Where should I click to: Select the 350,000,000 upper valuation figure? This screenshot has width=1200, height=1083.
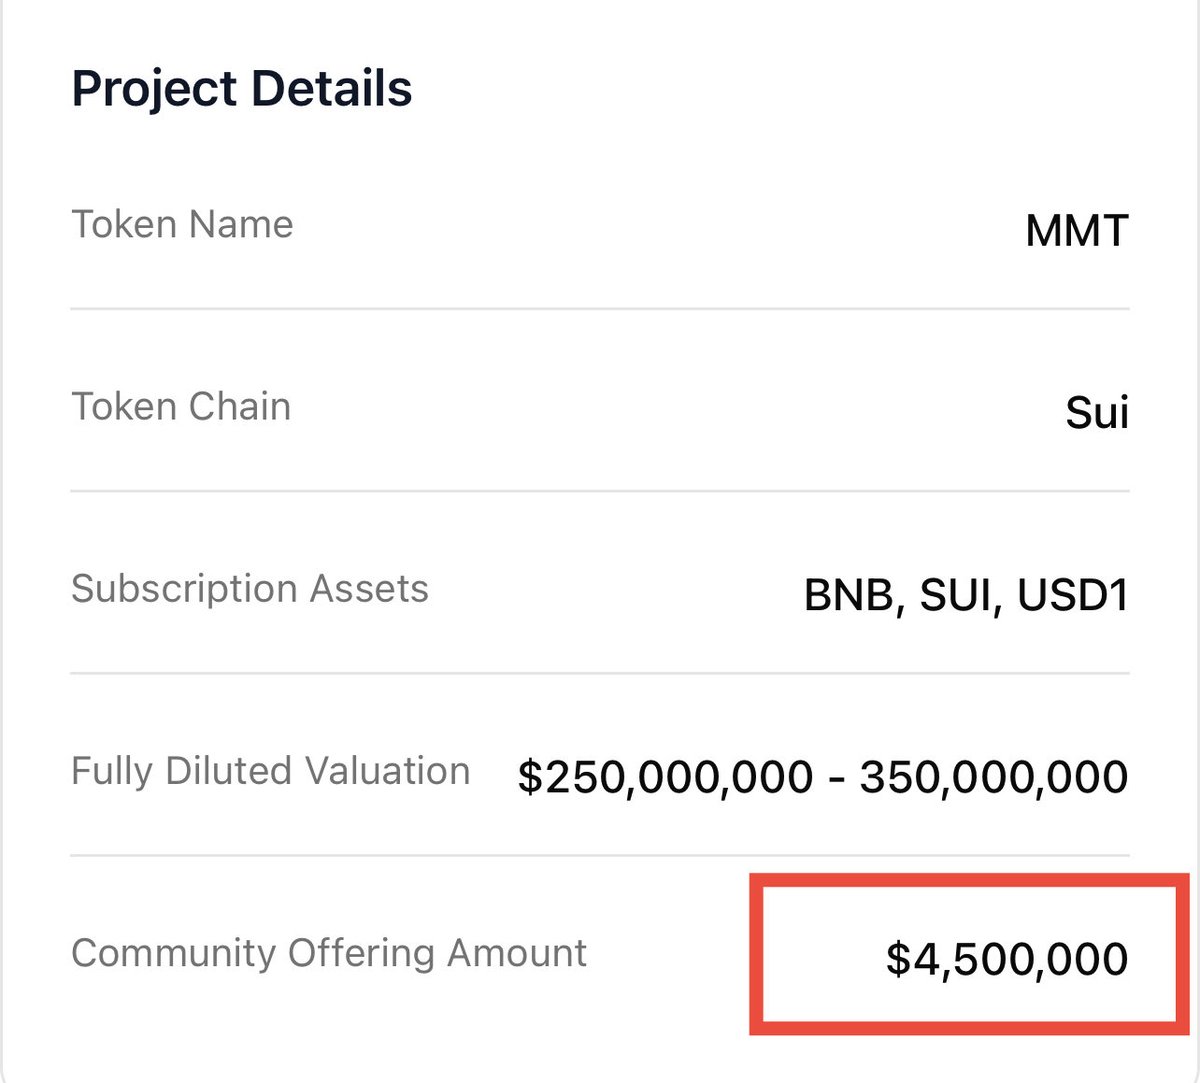(x=994, y=778)
